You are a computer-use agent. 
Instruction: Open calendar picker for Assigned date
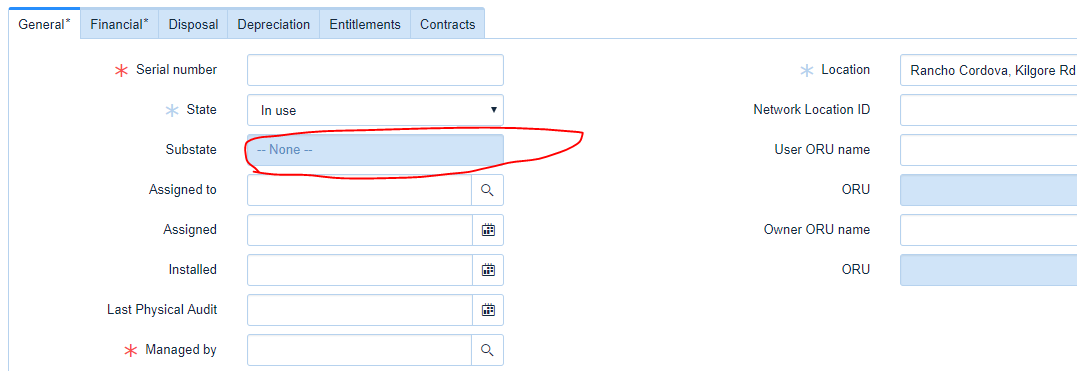[x=488, y=230]
